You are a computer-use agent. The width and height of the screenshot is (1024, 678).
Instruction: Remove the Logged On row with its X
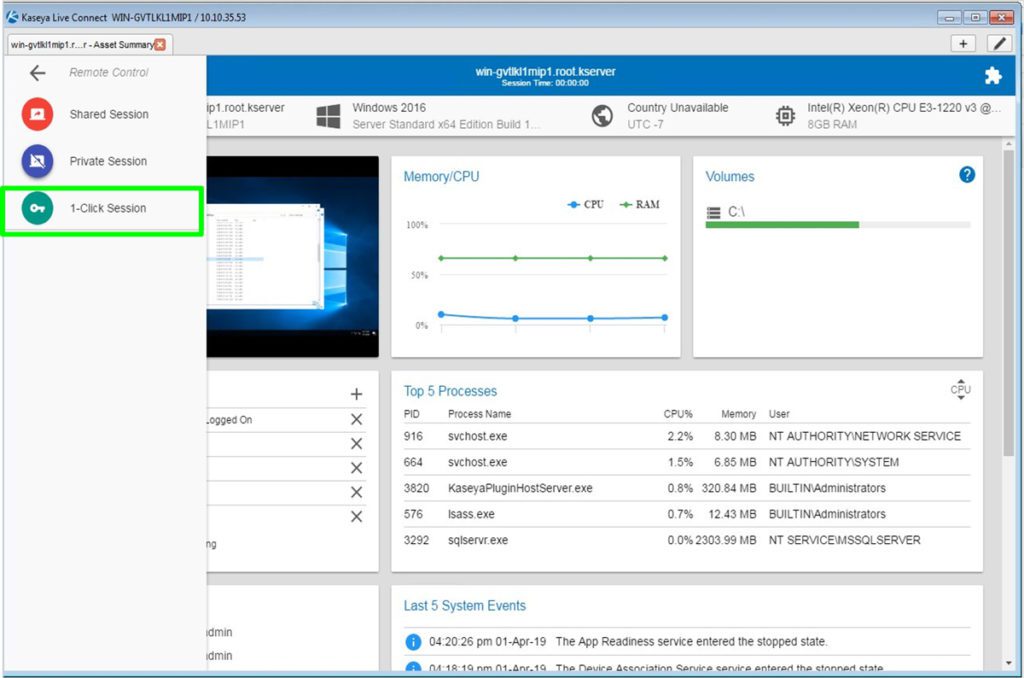click(x=356, y=419)
